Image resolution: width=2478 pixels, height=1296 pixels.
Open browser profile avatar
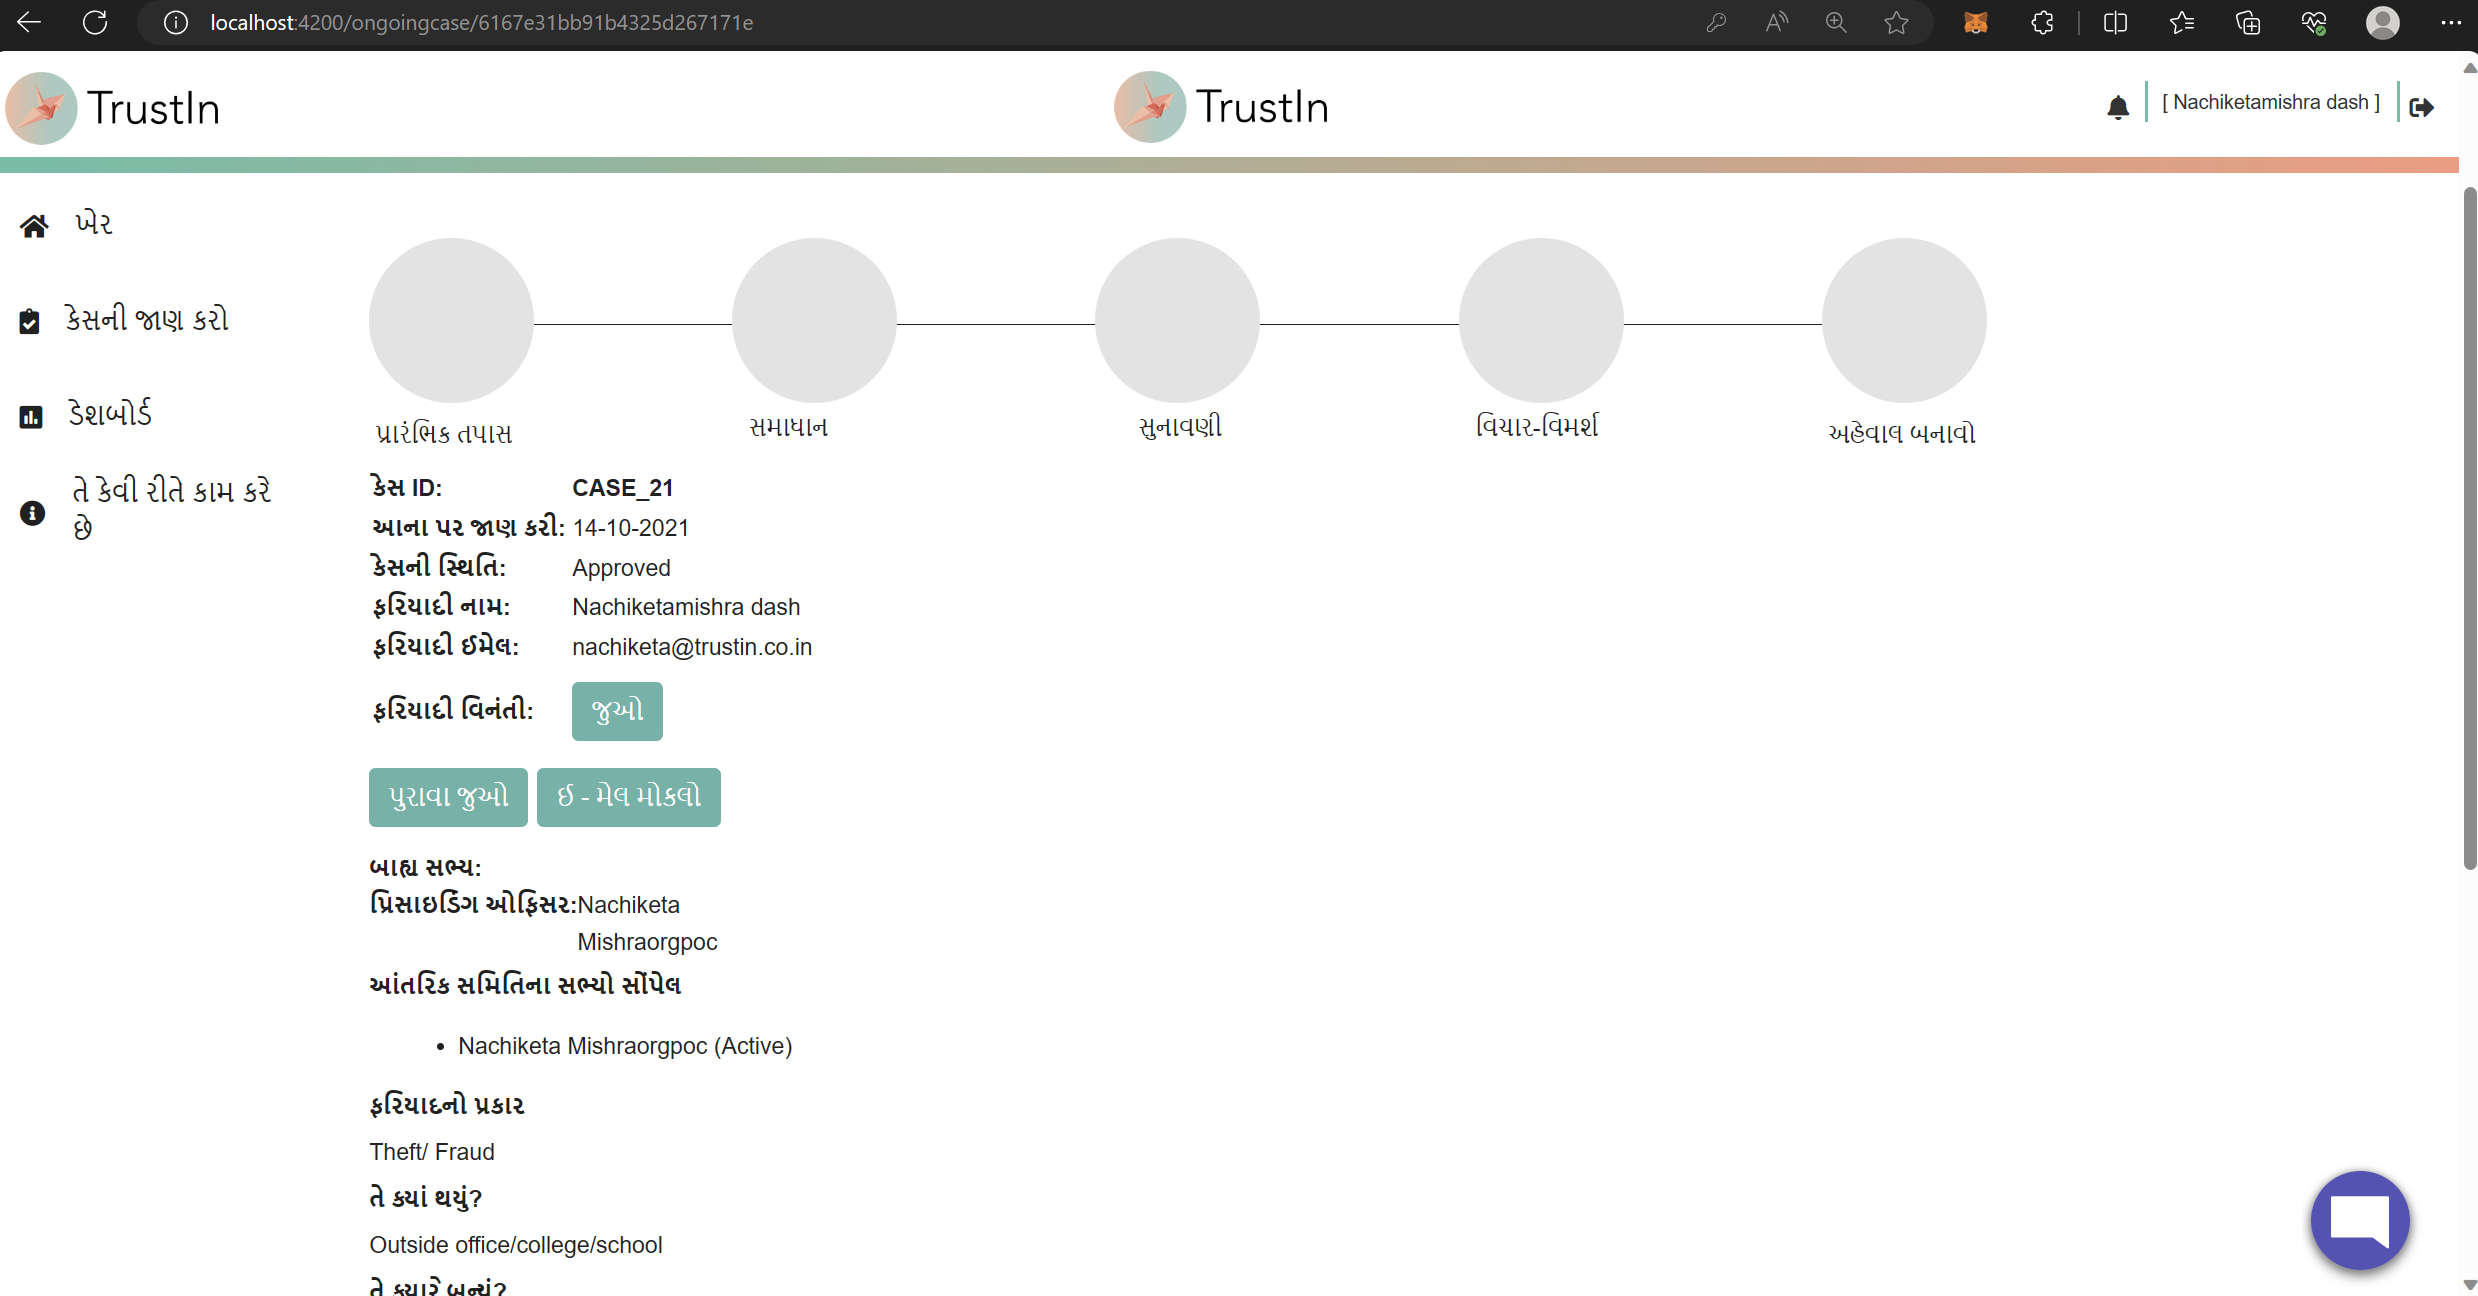(2382, 22)
